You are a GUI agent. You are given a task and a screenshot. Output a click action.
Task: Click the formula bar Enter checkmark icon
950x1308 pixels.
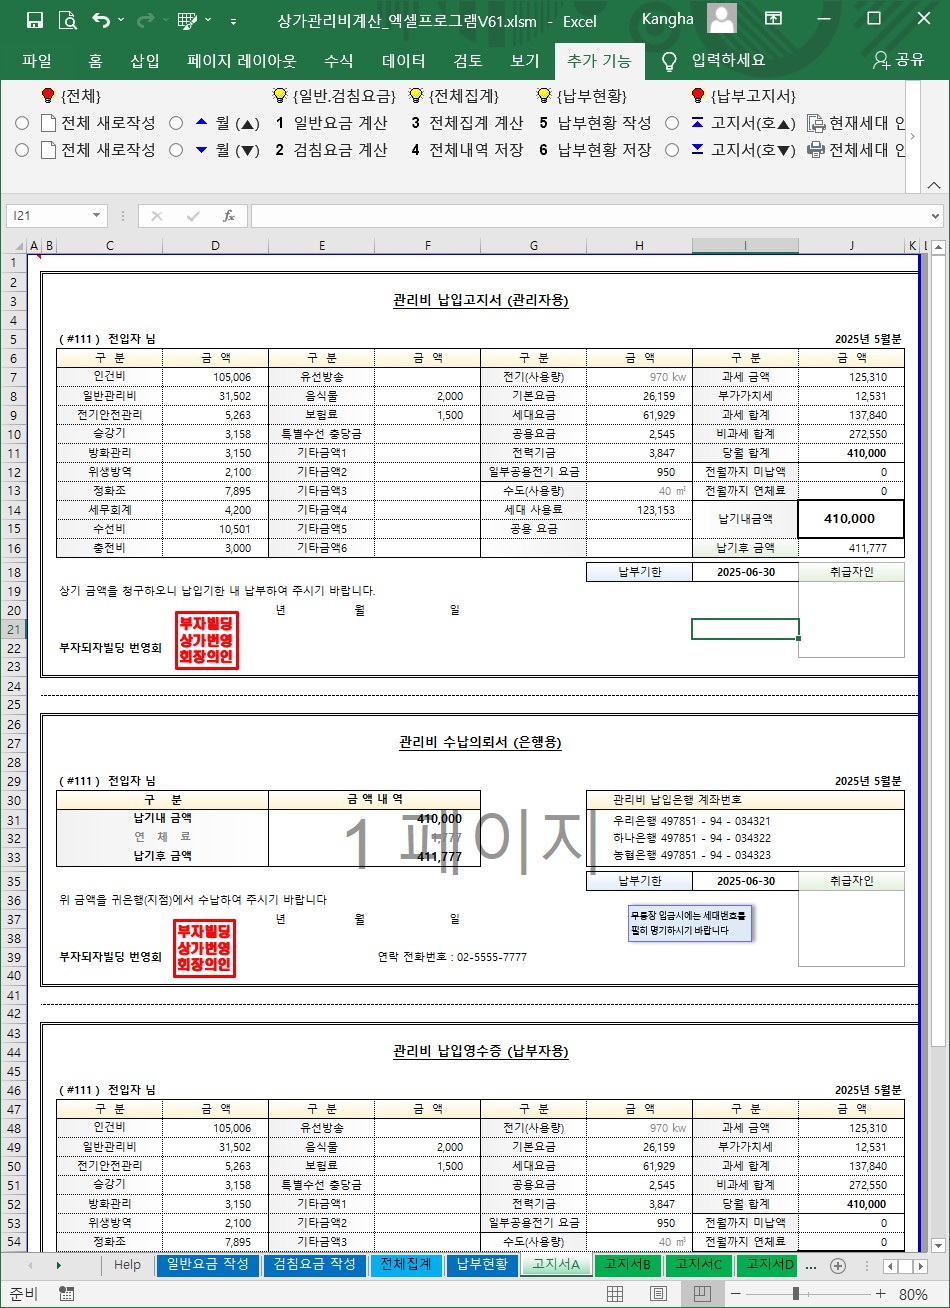tap(192, 216)
